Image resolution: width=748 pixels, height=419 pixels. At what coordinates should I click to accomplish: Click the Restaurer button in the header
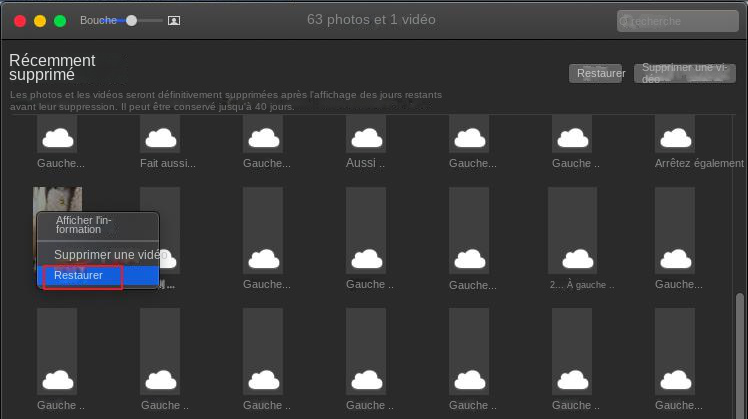tap(596, 73)
